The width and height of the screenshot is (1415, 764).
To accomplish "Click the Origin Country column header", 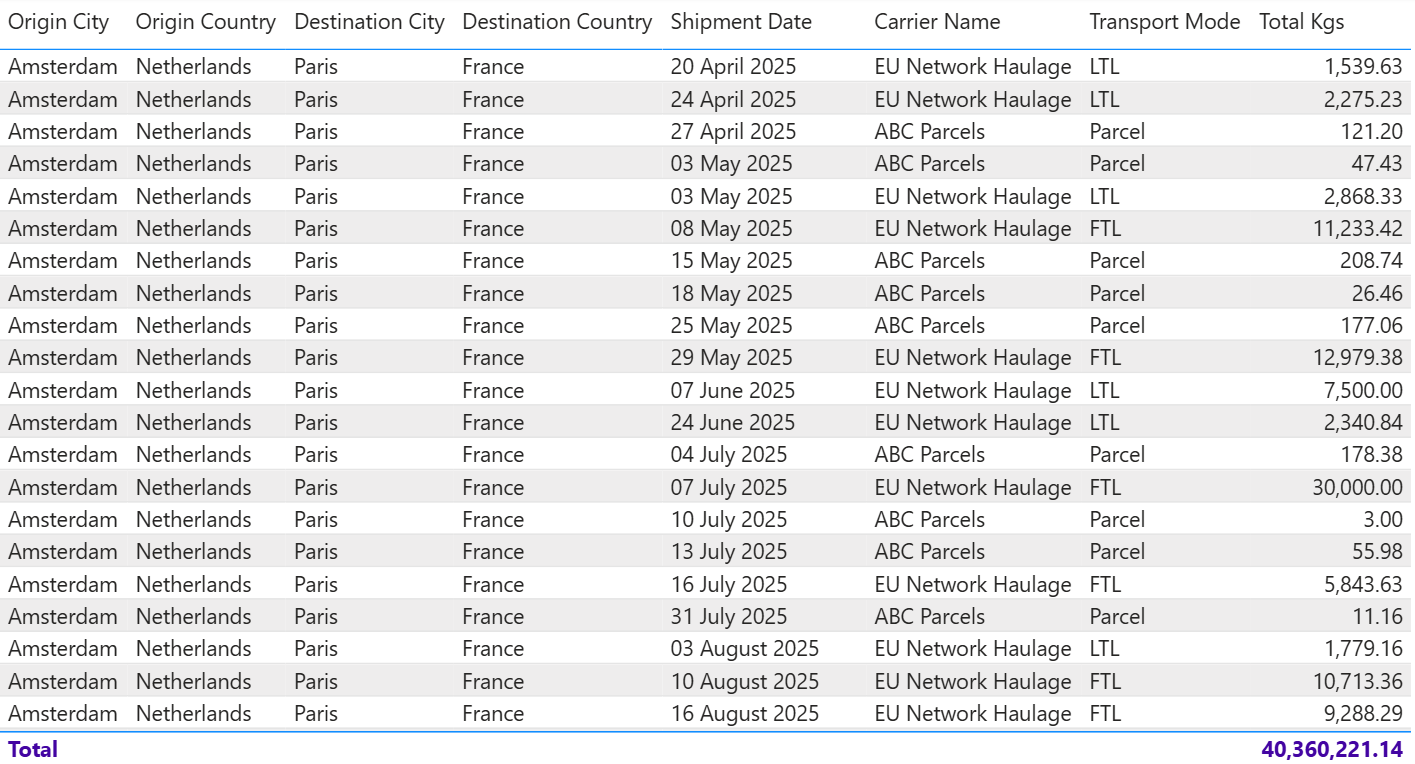I will pos(205,22).
